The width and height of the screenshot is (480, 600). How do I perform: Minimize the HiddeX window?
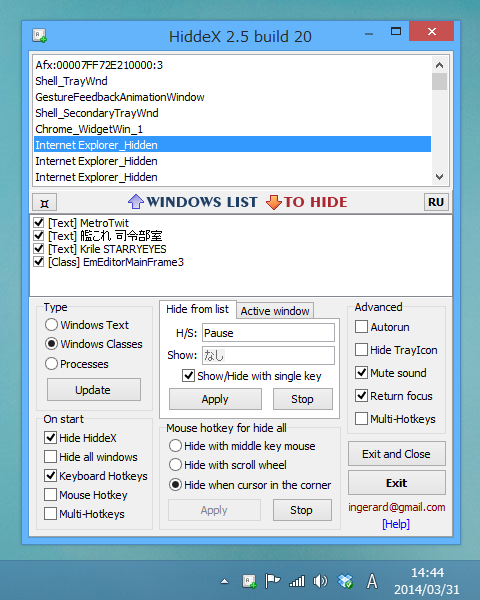coord(369,34)
